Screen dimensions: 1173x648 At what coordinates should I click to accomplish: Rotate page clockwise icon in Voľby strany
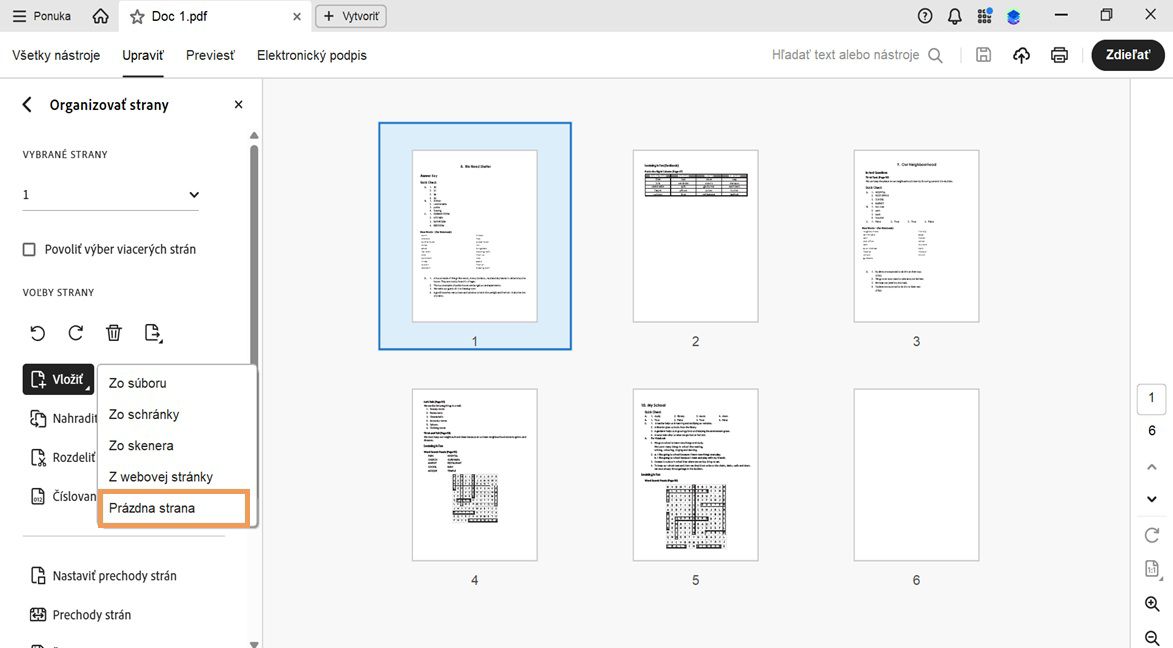click(76, 333)
